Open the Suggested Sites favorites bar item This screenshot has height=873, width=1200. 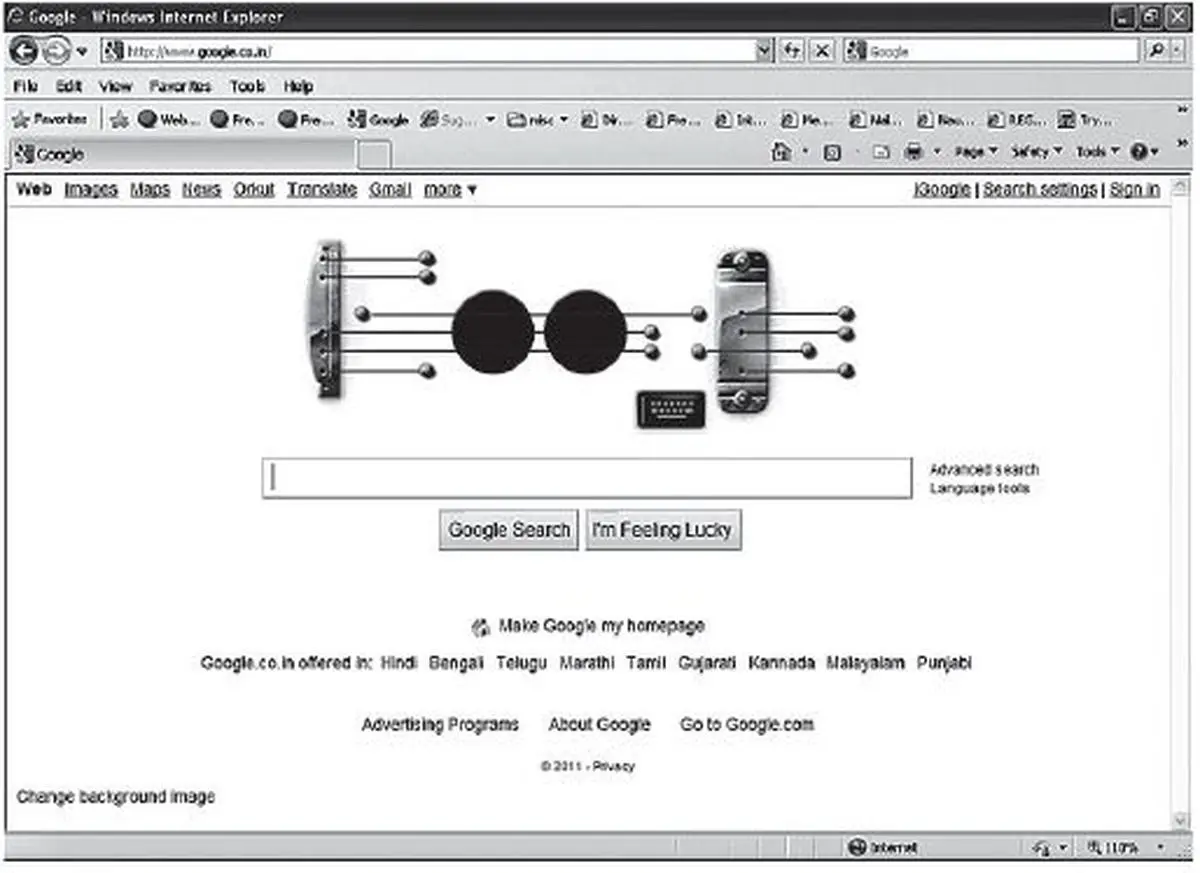point(449,120)
